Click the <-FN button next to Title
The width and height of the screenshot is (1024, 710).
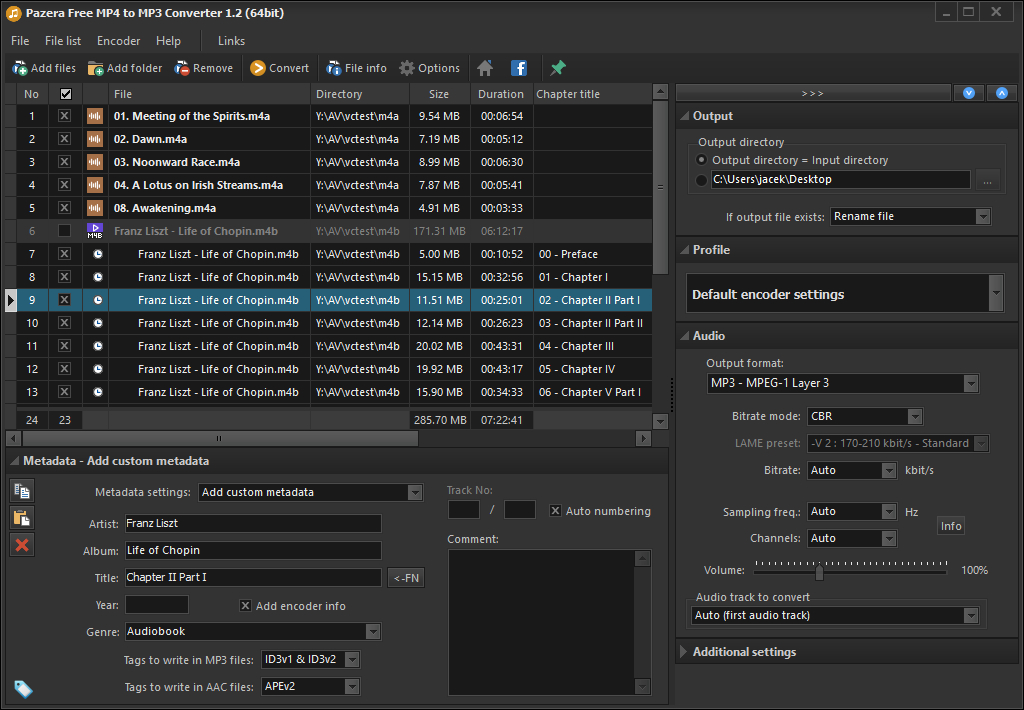pos(406,577)
